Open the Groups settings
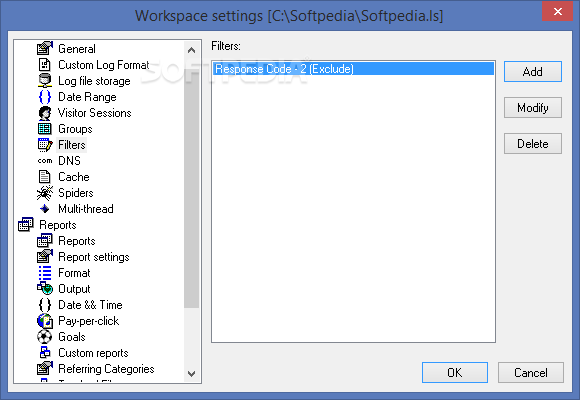The width and height of the screenshot is (580, 400). pyautogui.click(x=75, y=129)
